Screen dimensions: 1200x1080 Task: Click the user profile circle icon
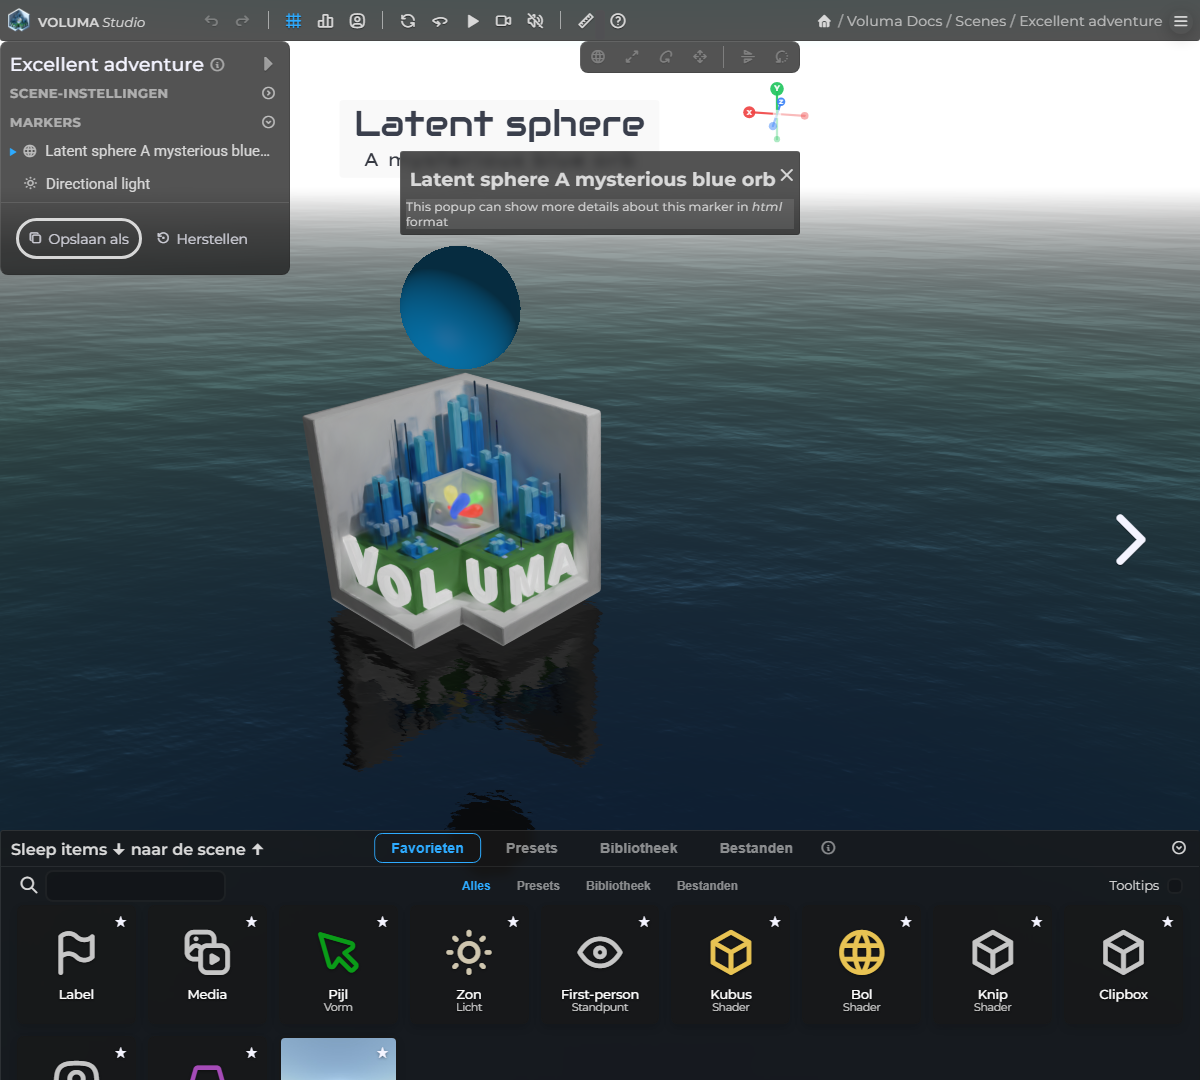pyautogui.click(x=357, y=21)
